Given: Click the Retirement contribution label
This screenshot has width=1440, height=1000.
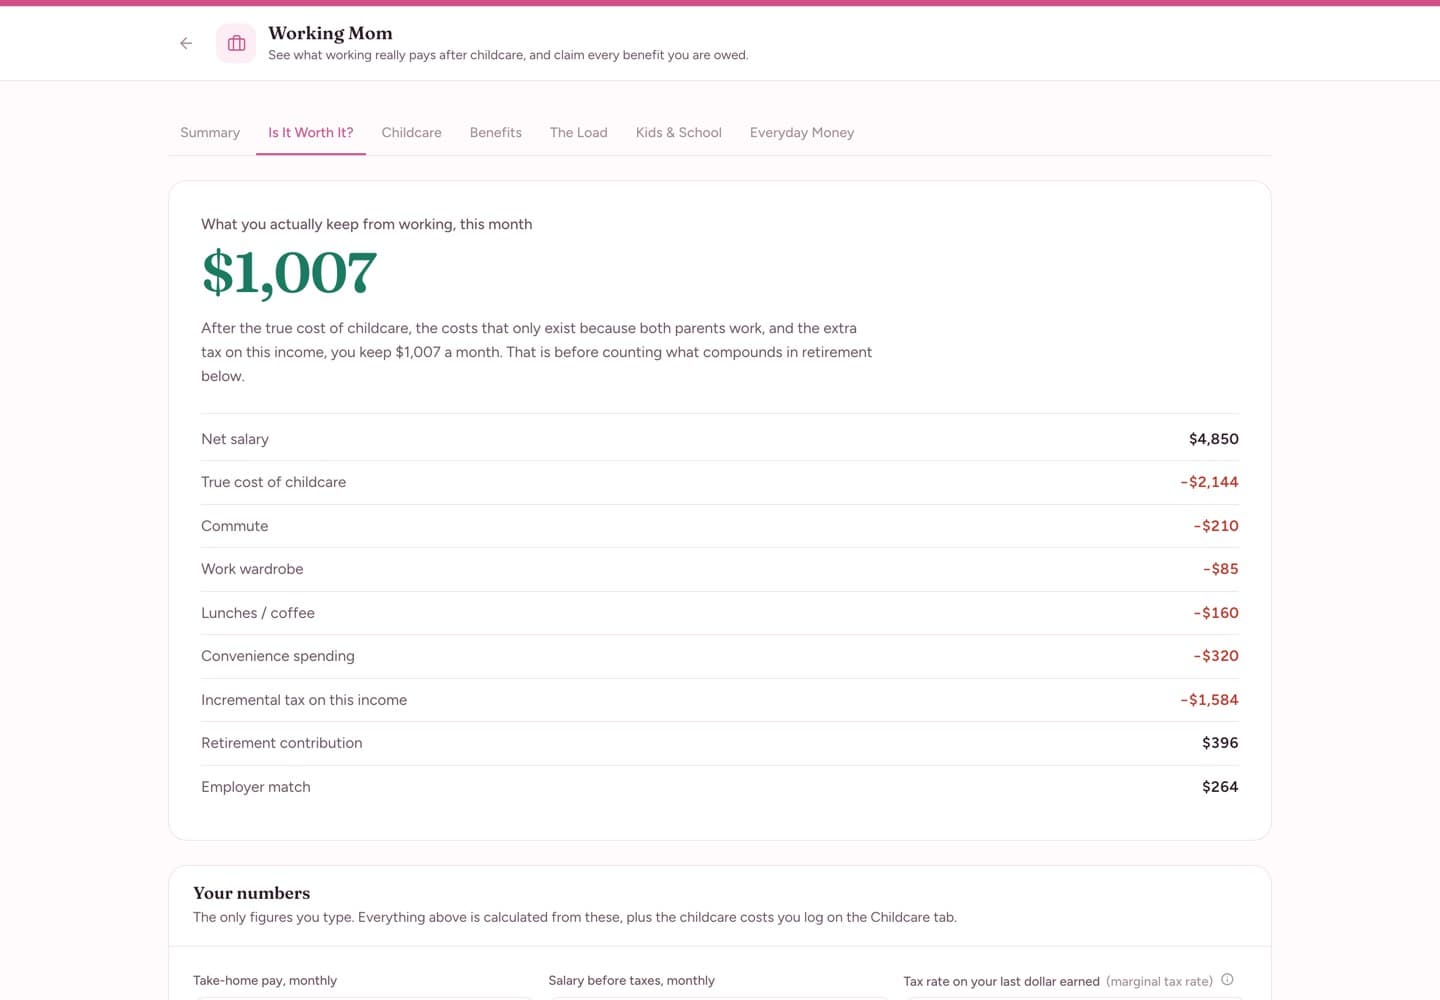Looking at the screenshot, I should (x=282, y=743).
